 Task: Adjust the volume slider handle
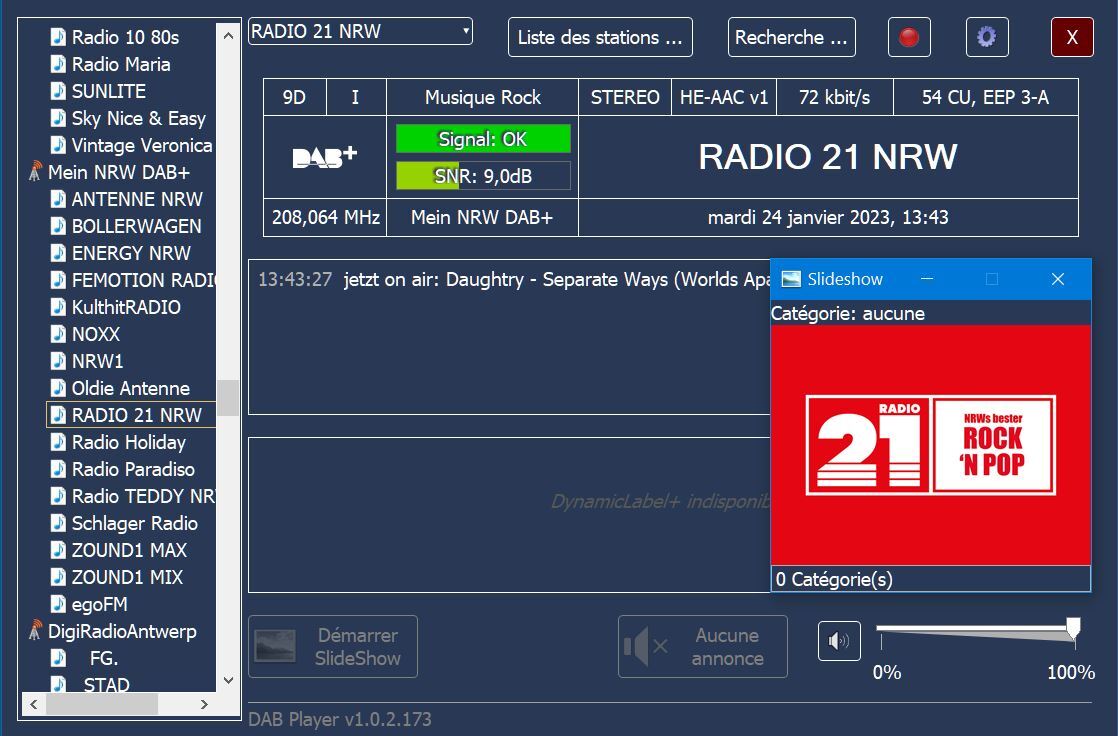pyautogui.click(x=1073, y=629)
